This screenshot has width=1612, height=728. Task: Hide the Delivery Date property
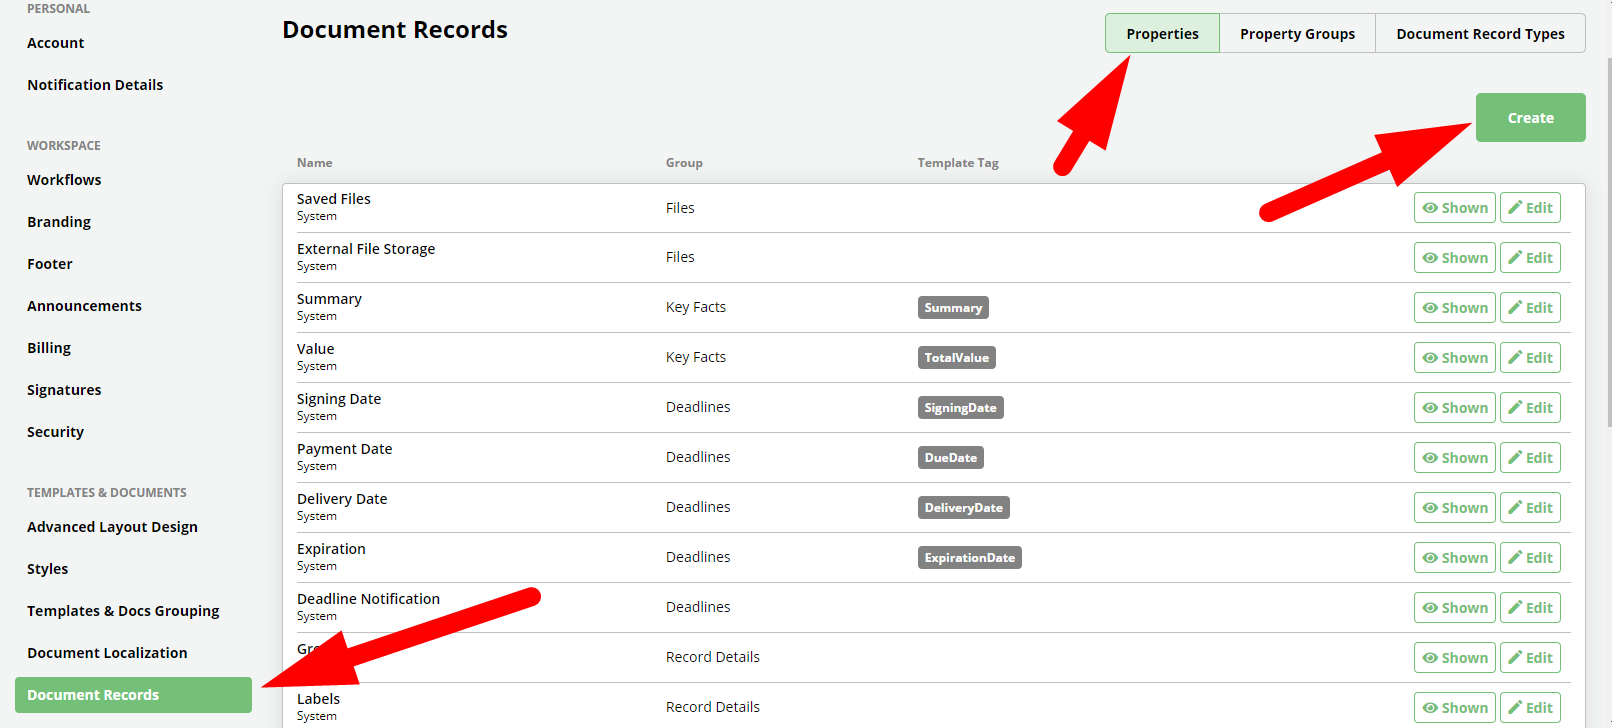pos(1454,508)
